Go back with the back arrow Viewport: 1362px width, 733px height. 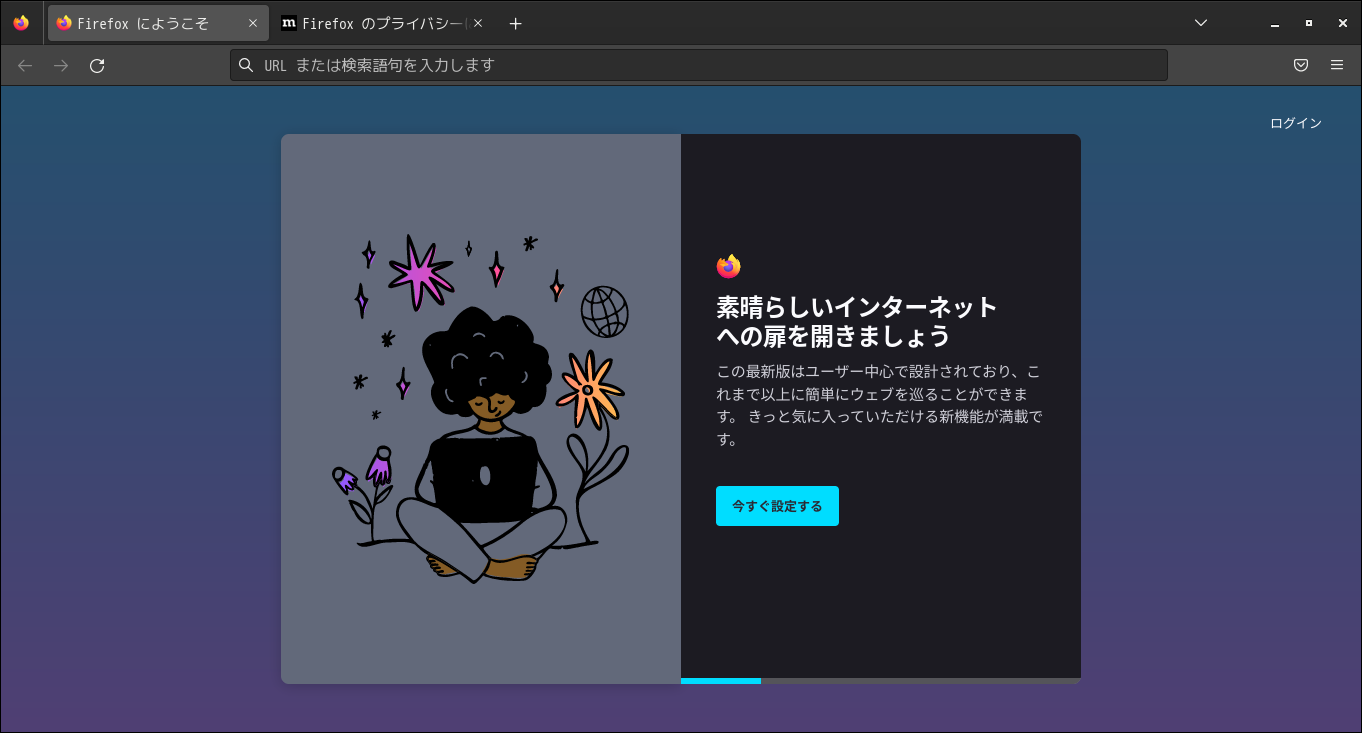[x=25, y=65]
